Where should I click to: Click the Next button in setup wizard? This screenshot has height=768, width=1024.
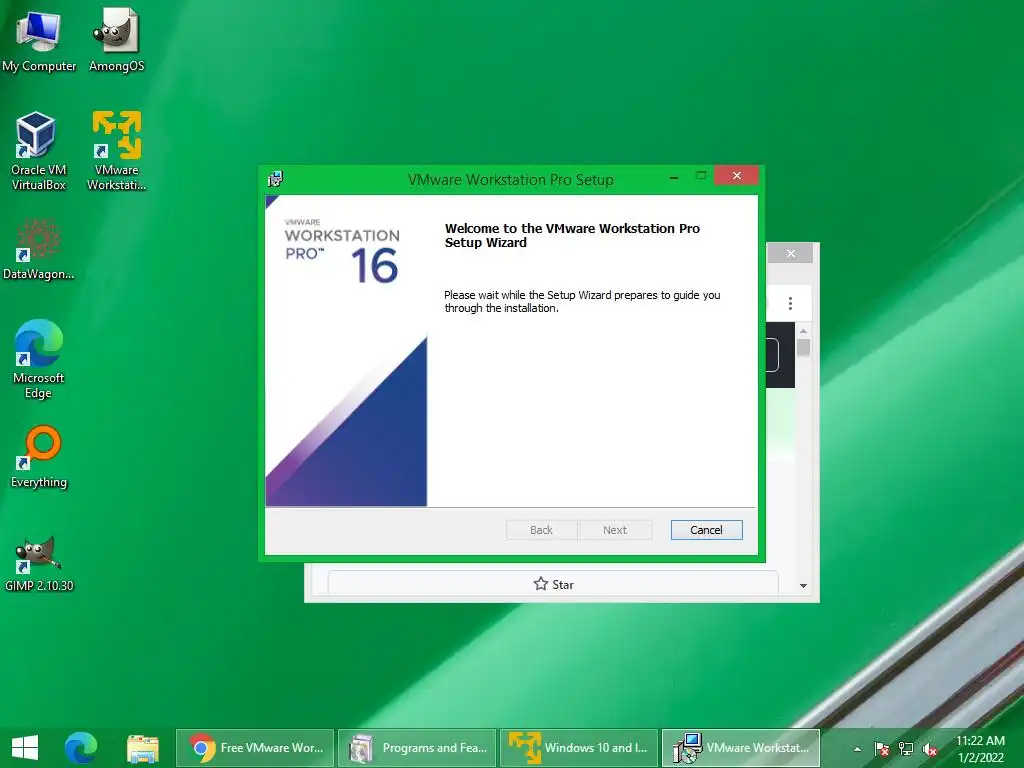(615, 530)
